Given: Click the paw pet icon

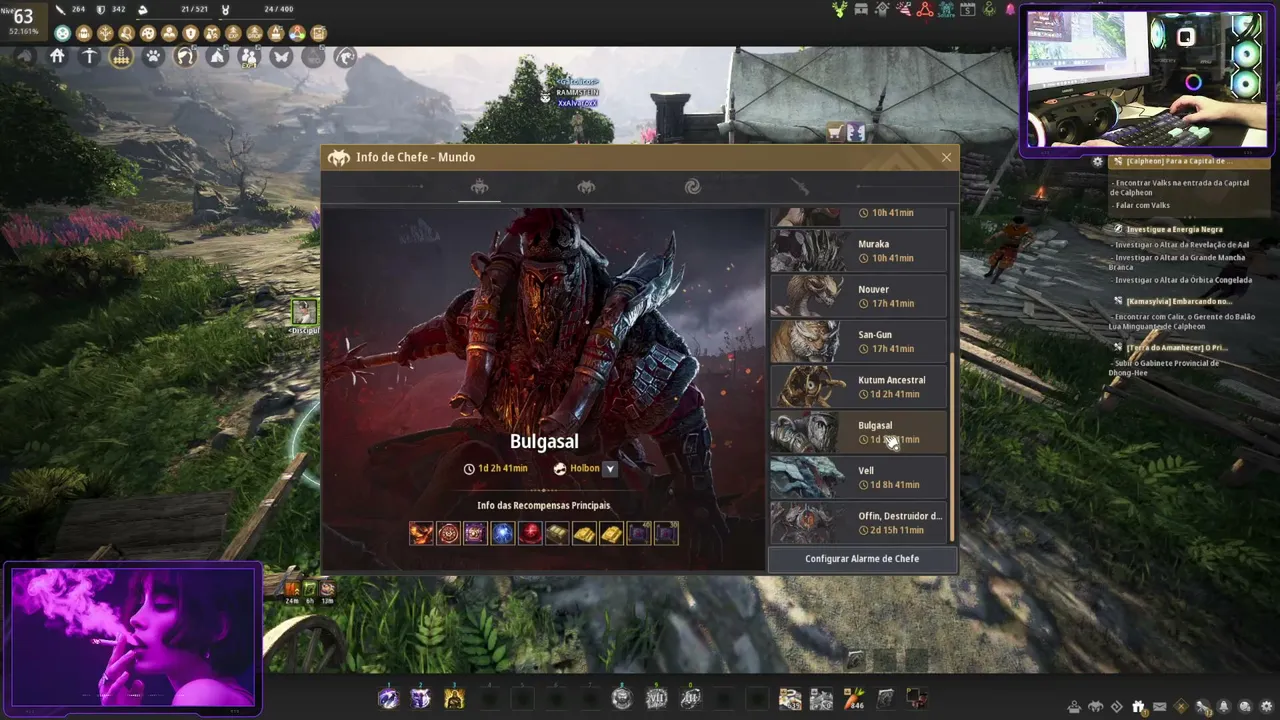Looking at the screenshot, I should click(x=153, y=57).
